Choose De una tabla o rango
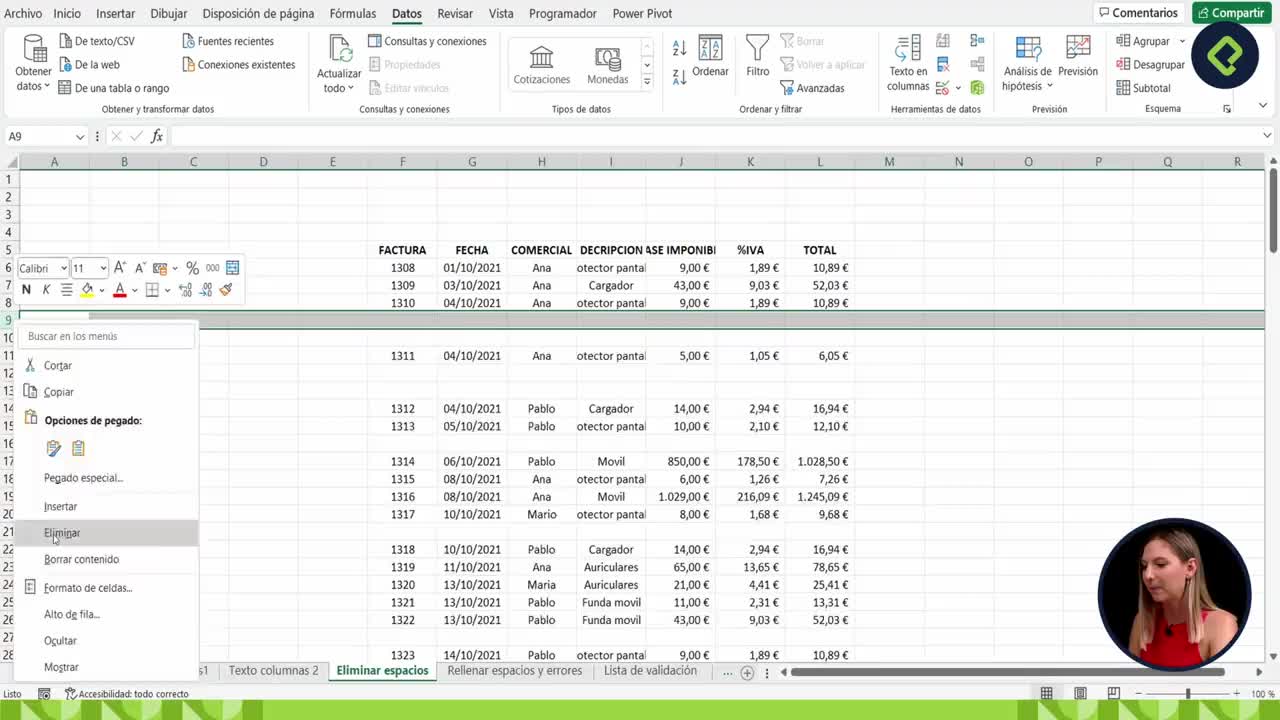This screenshot has width=1280, height=720. coord(113,88)
